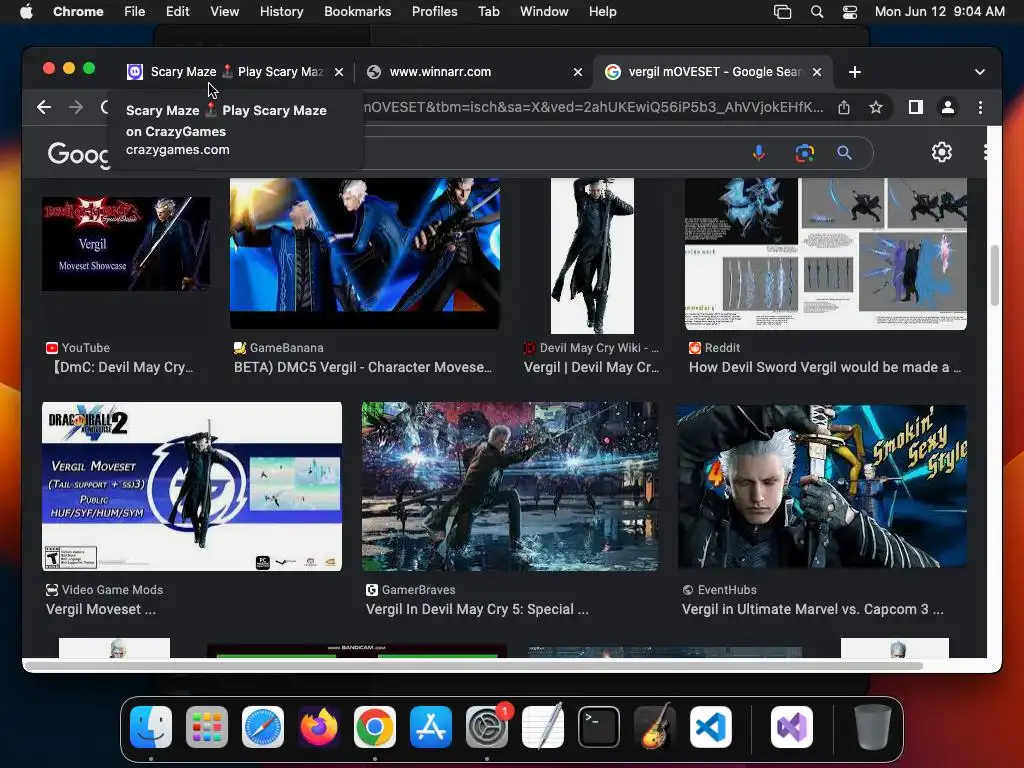The image size is (1024, 768).
Task: Open the File menu
Action: (x=135, y=12)
